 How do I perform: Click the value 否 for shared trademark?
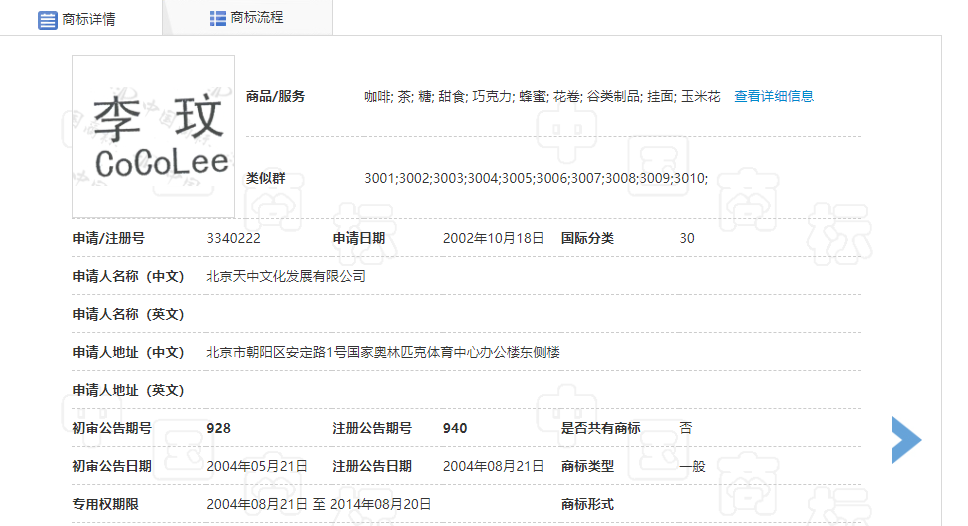(686, 428)
